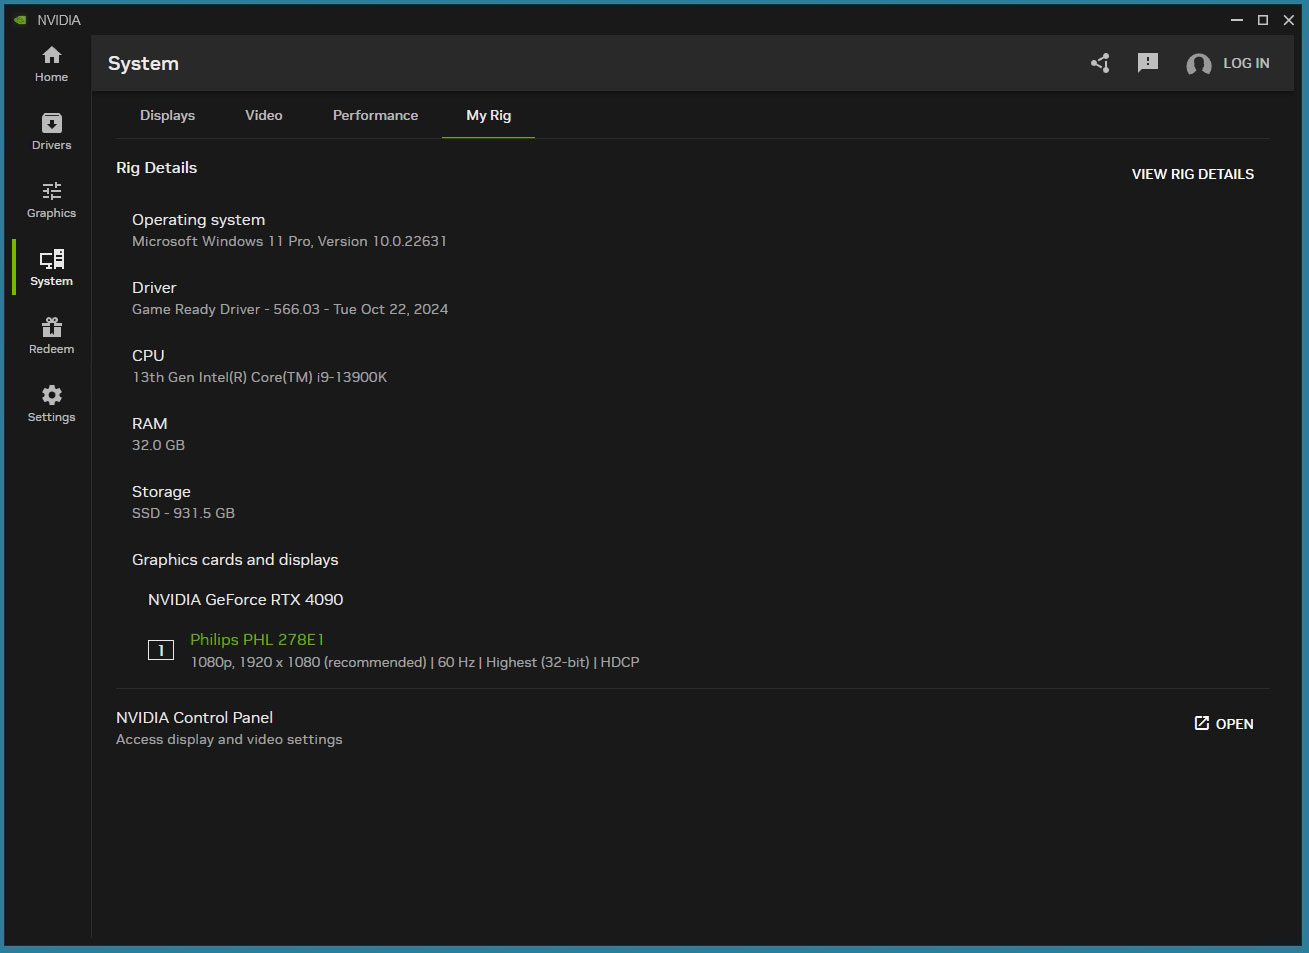Click VIEW RIG DETAILS

[1192, 174]
